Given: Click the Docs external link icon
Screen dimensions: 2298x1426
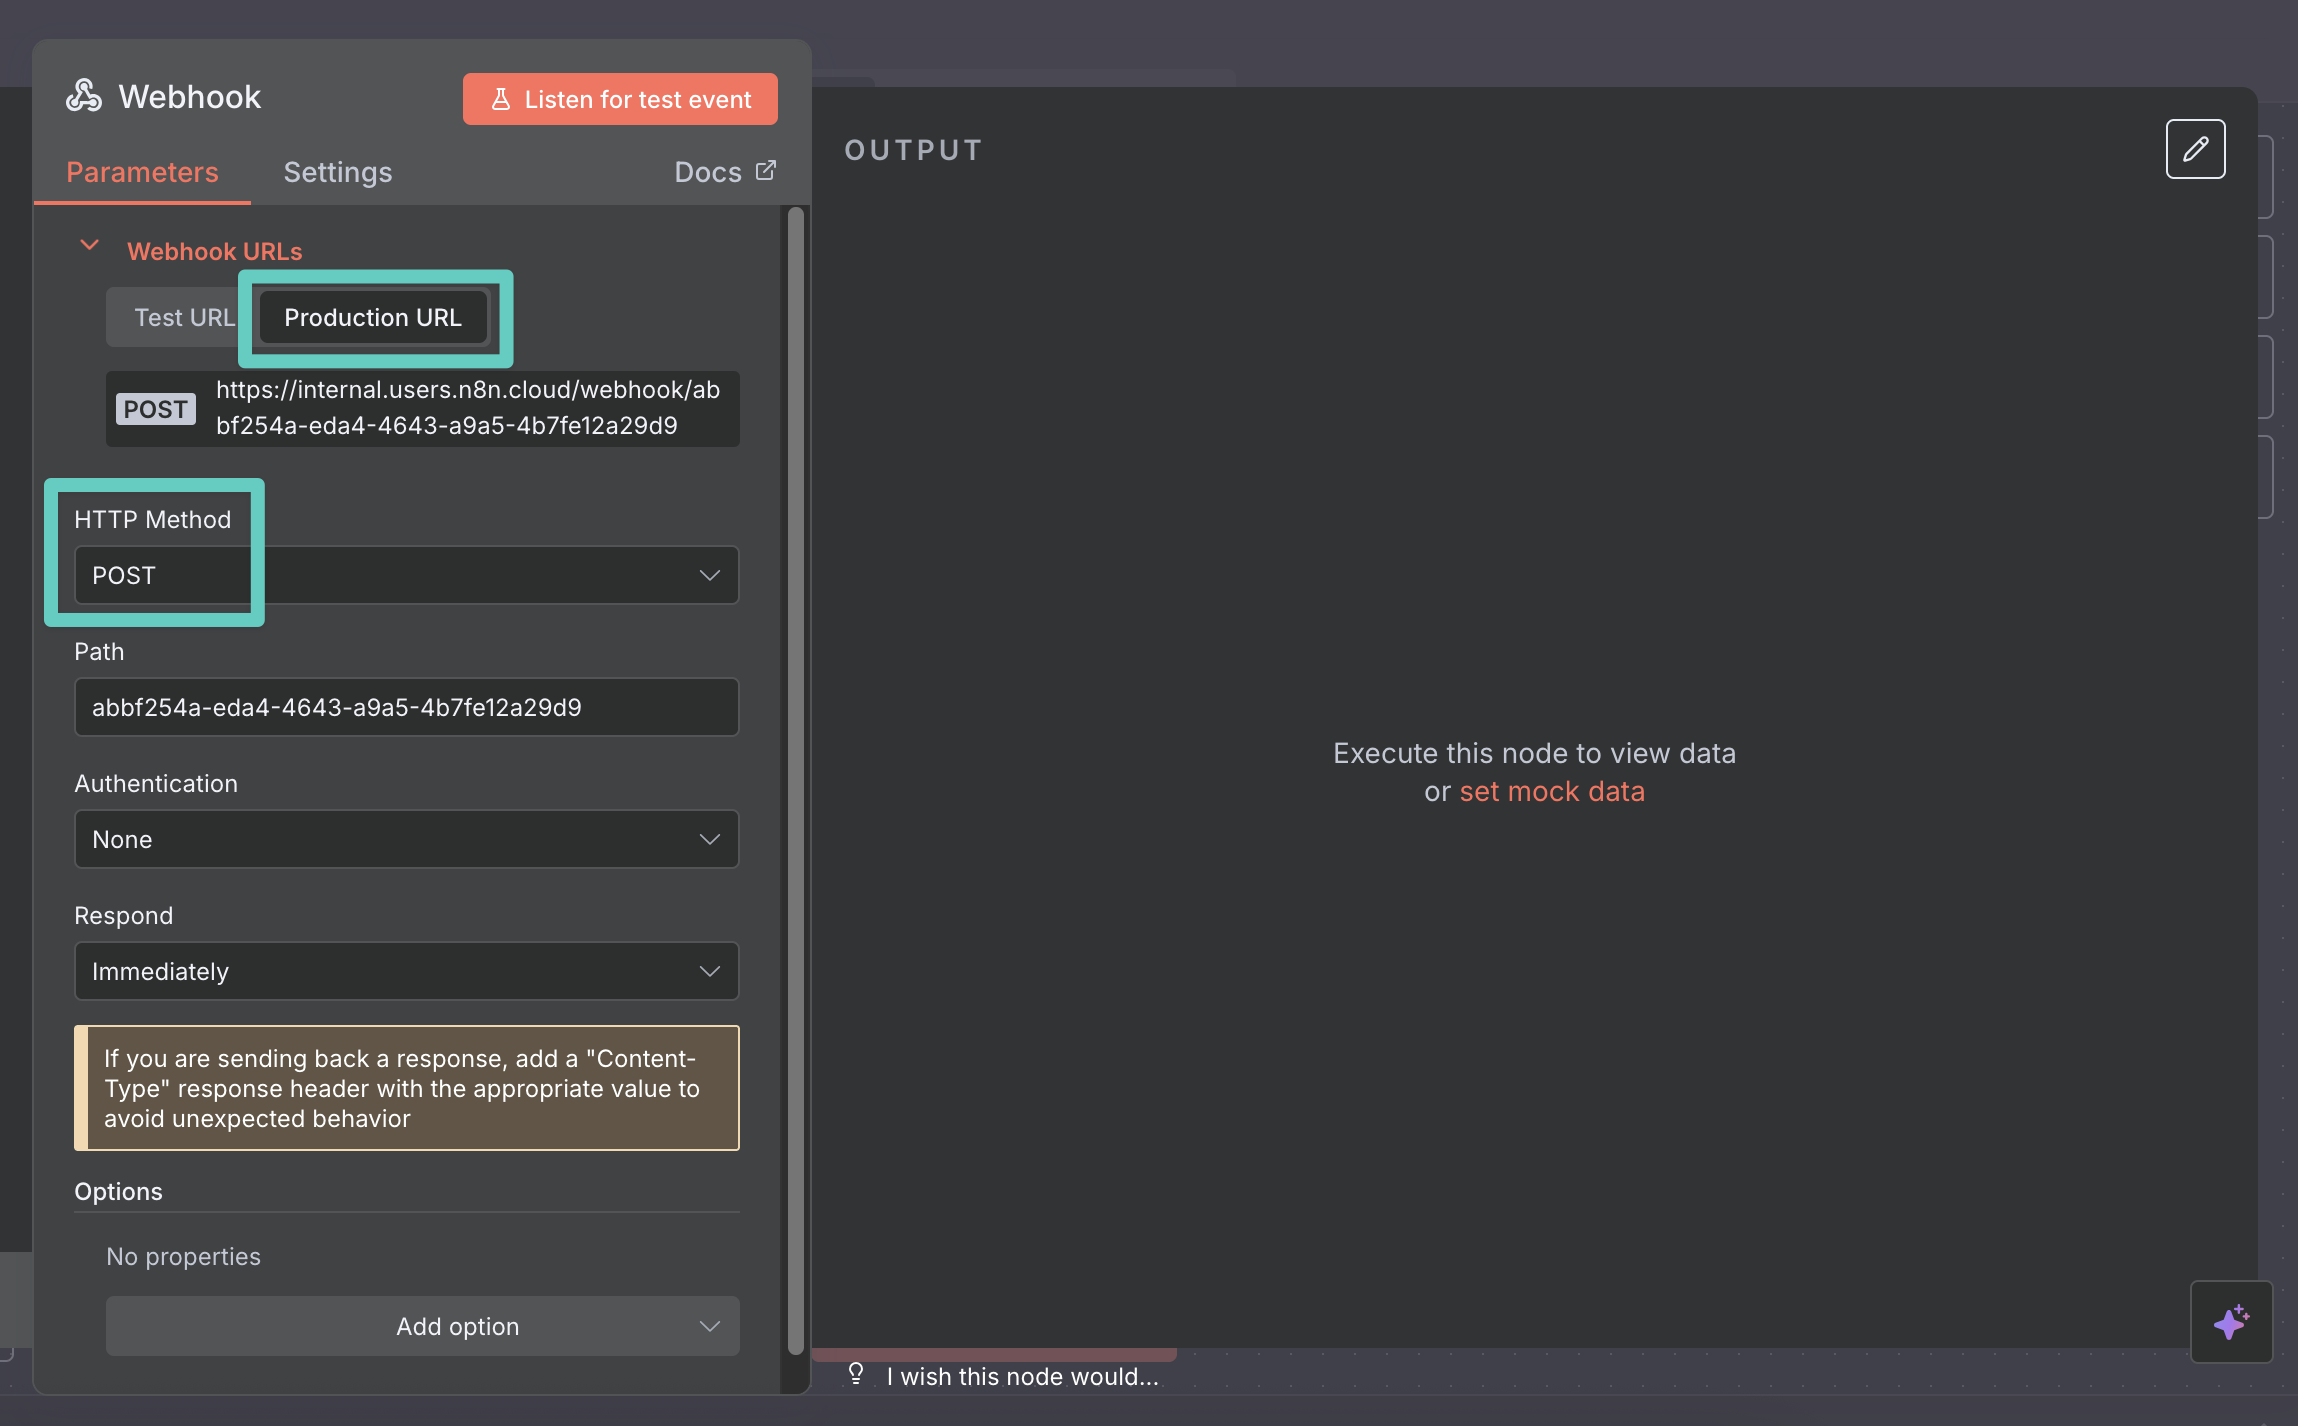Looking at the screenshot, I should (x=766, y=171).
